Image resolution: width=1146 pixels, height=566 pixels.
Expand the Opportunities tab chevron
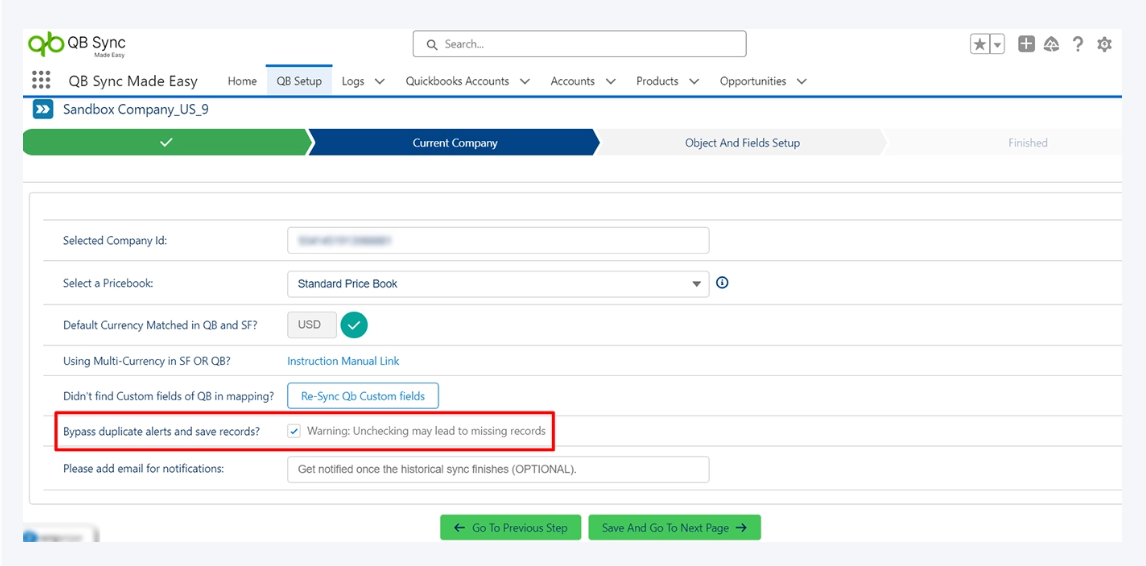click(x=802, y=82)
